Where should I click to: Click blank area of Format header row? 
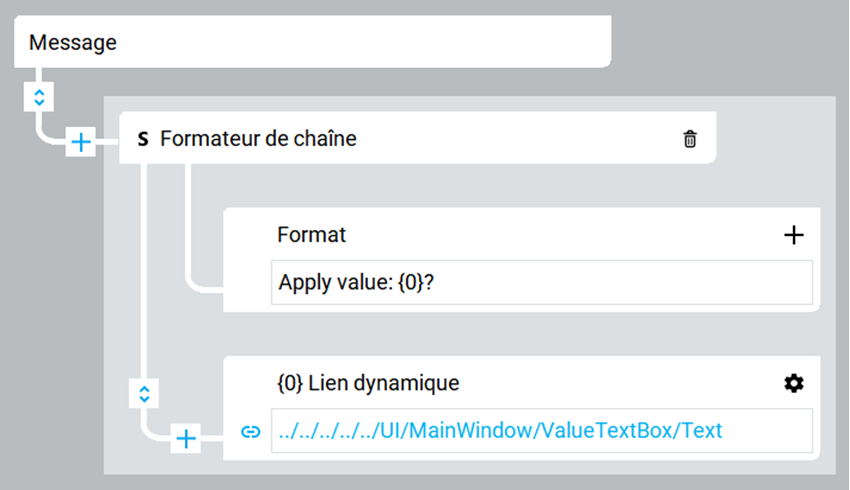tap(560, 235)
